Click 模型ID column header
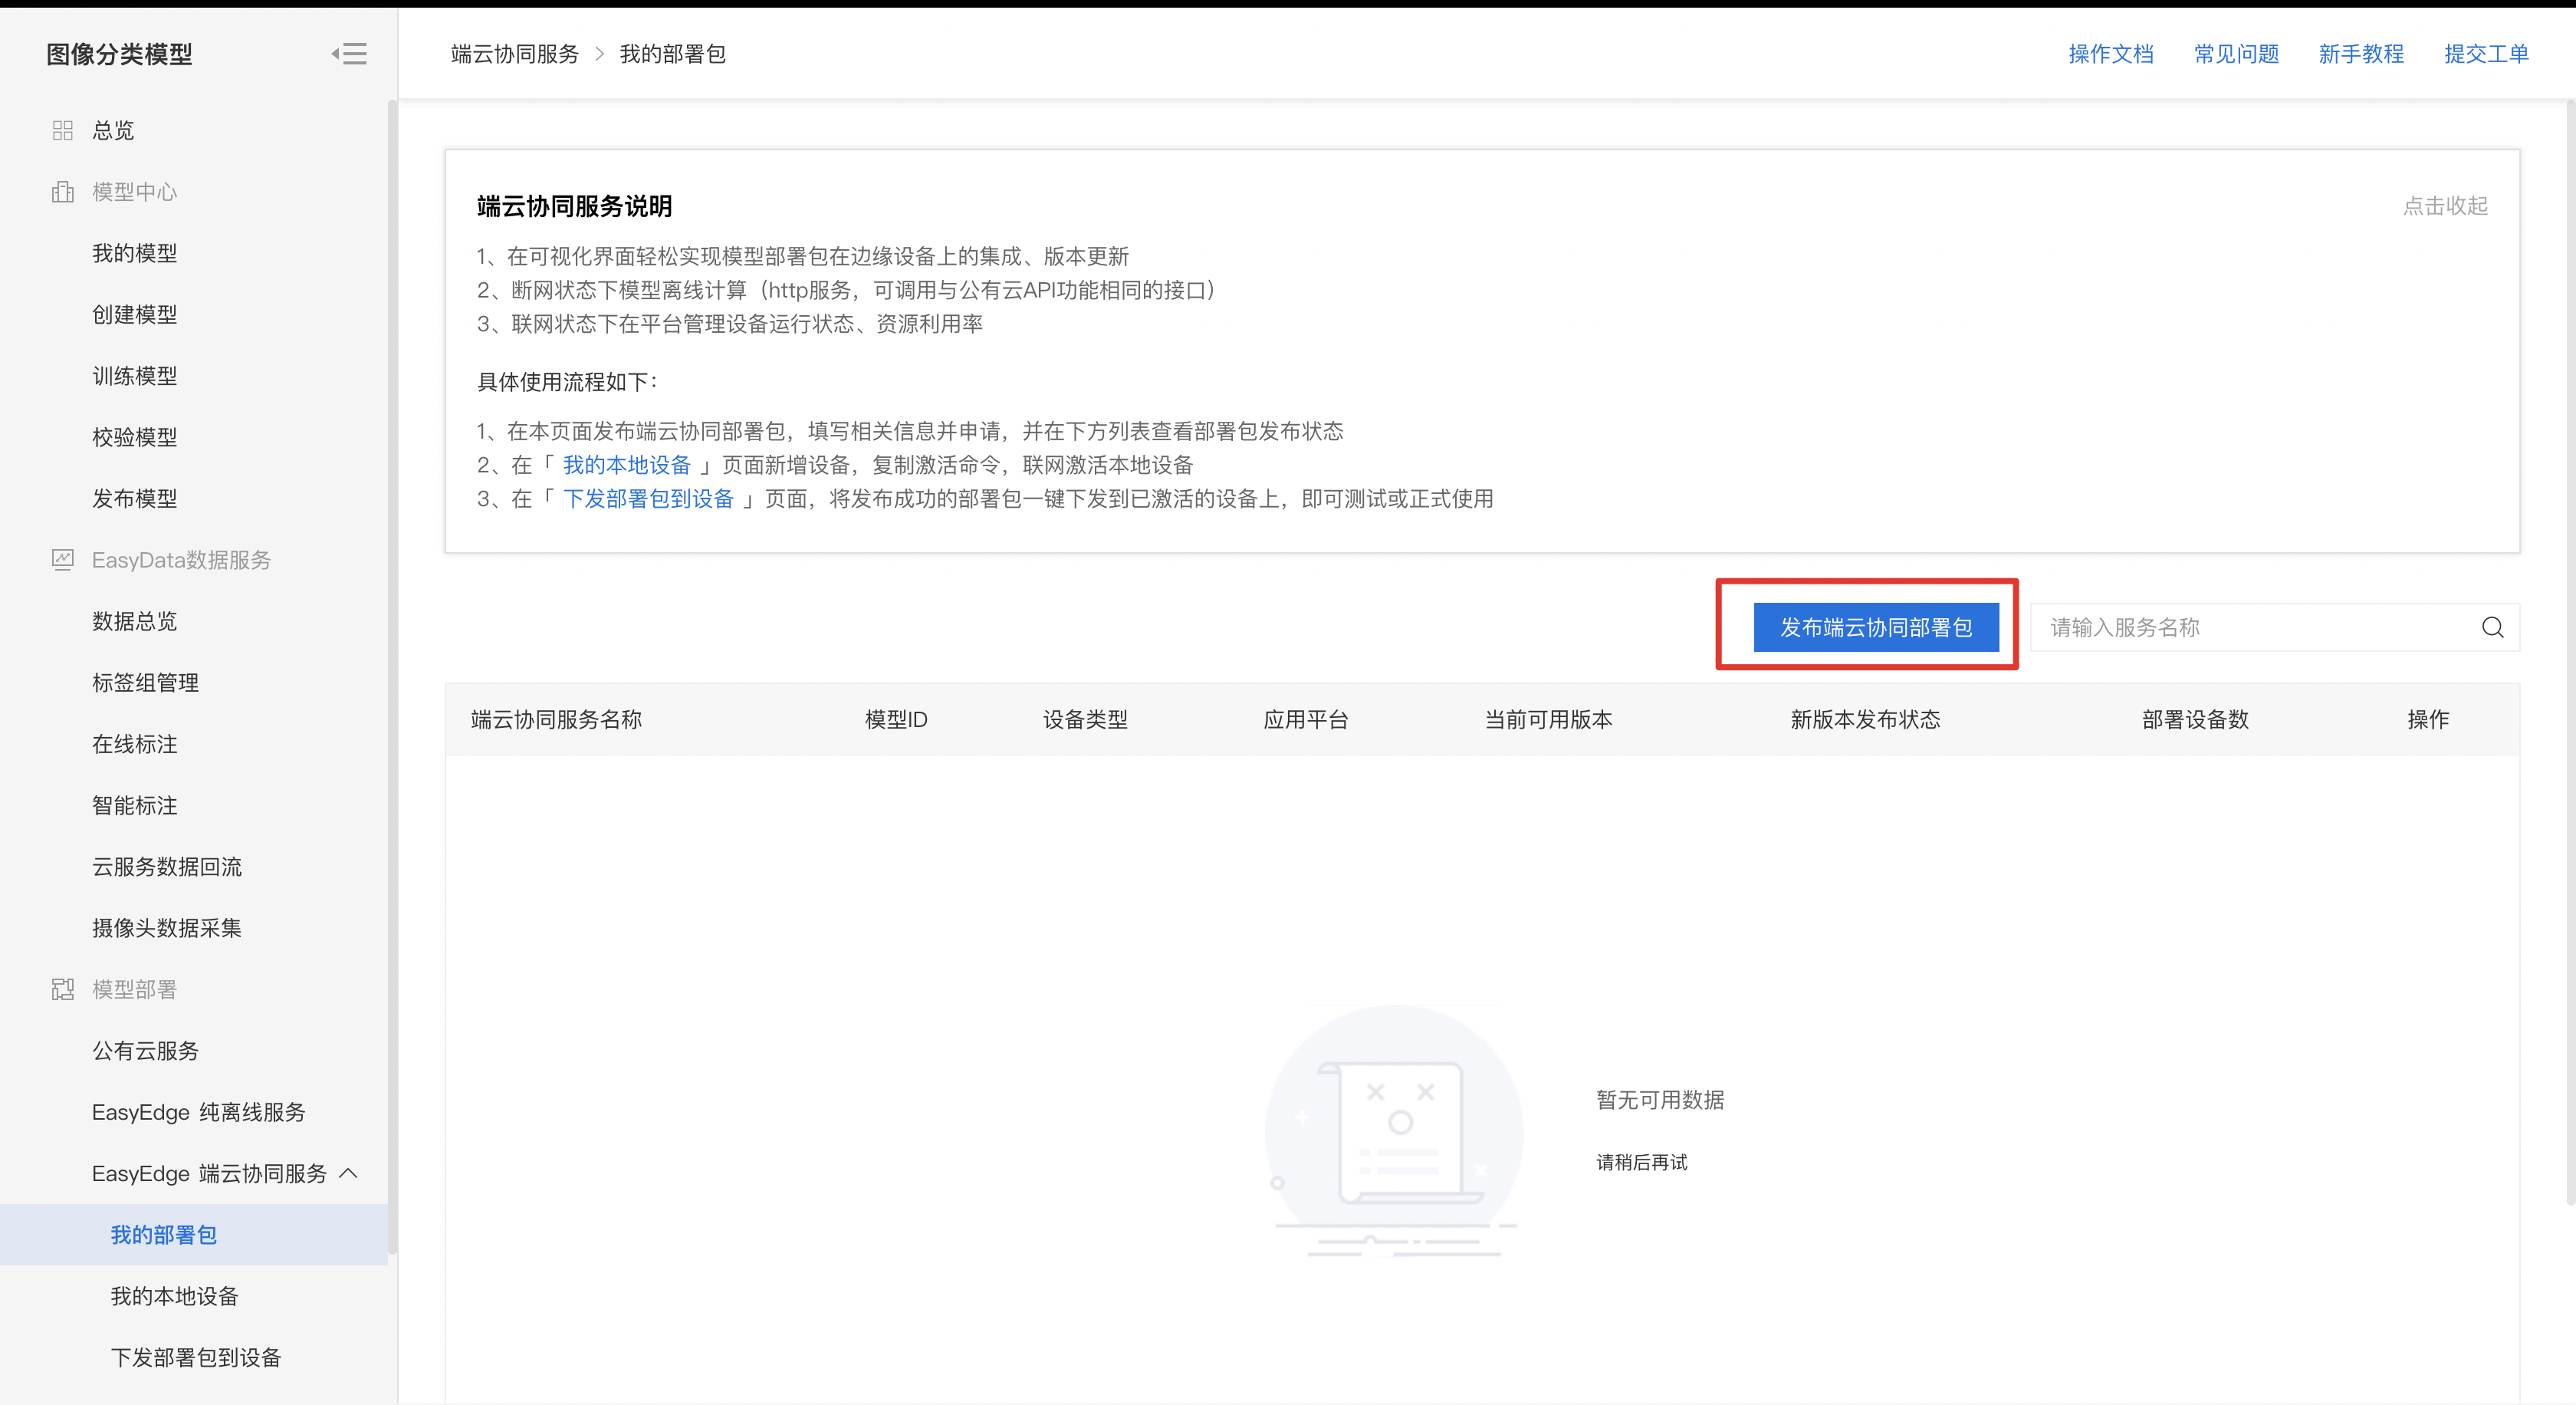The image size is (2576, 1405). (x=896, y=719)
